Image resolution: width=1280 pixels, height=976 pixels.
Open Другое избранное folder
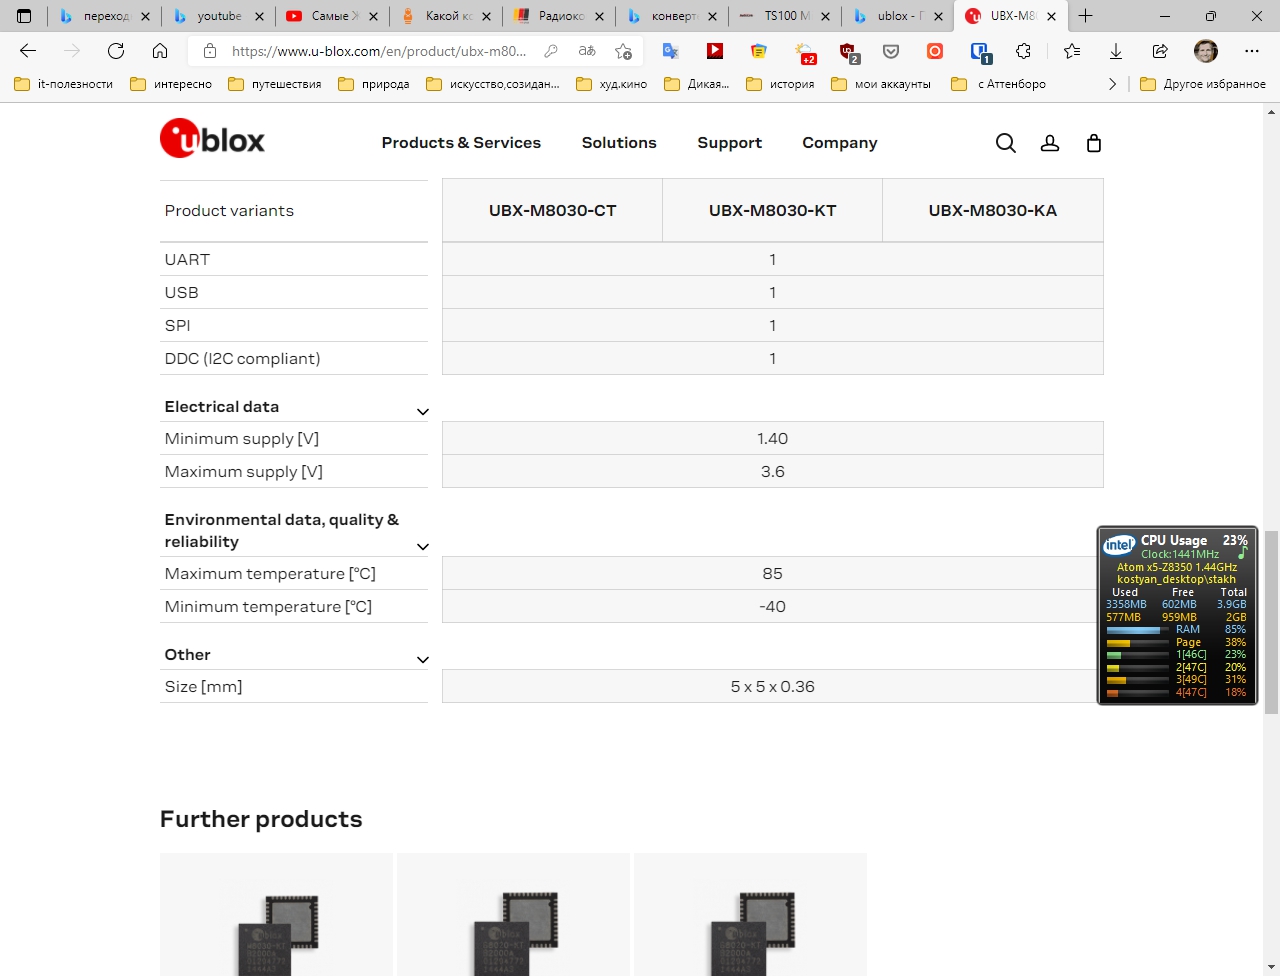click(1203, 84)
